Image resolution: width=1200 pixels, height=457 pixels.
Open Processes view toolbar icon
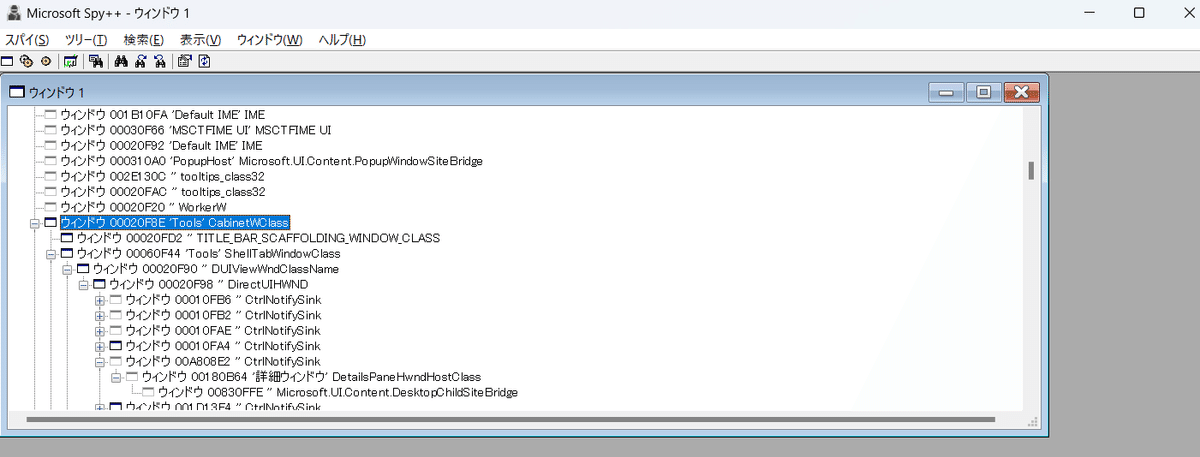click(27, 61)
